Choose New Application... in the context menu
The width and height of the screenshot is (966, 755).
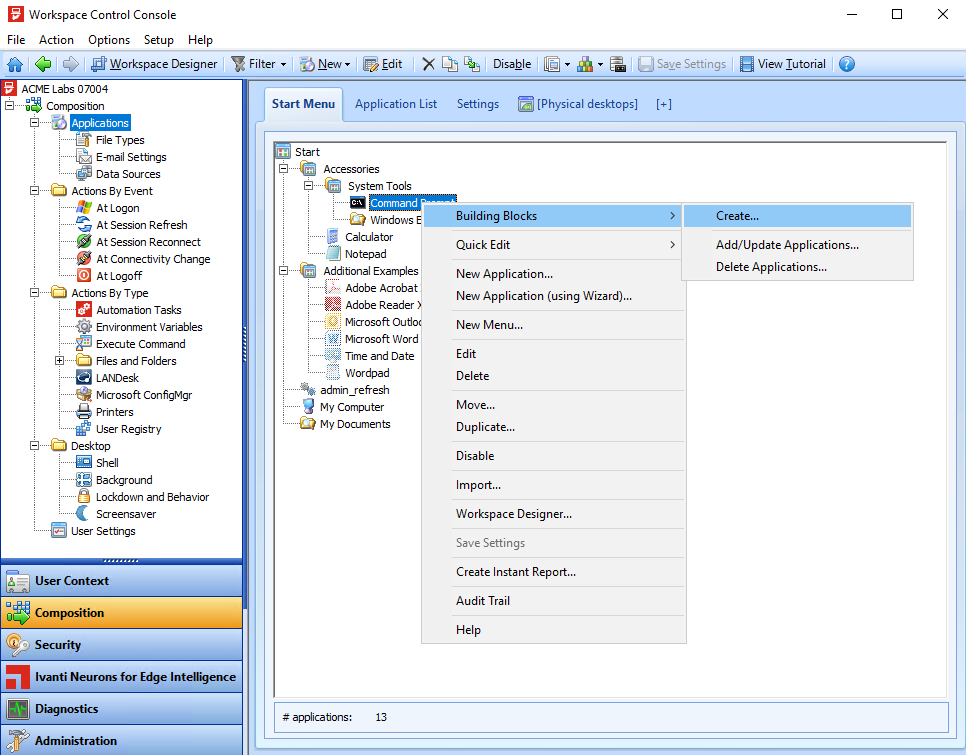pyautogui.click(x=554, y=274)
